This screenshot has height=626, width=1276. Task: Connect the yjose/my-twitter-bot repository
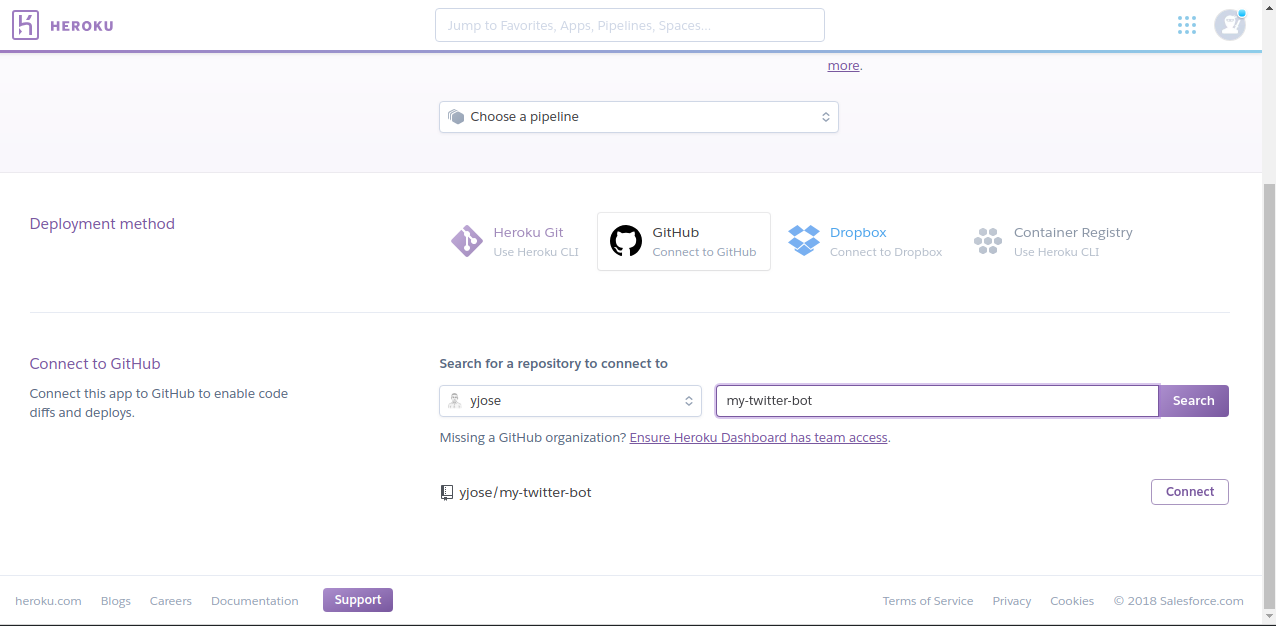[x=1190, y=492]
